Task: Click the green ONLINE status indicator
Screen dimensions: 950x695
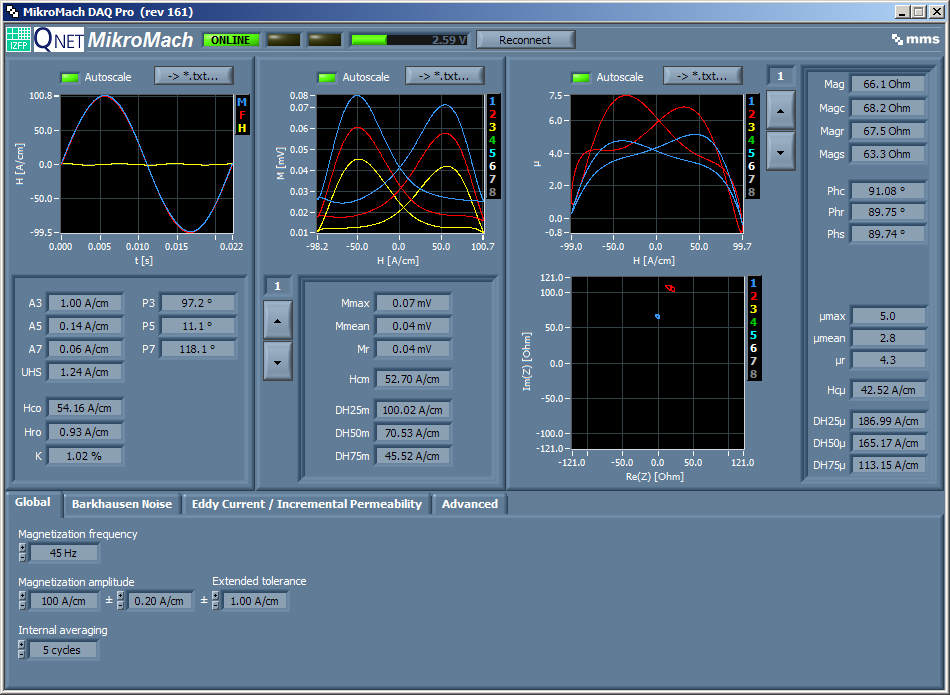Action: (x=231, y=40)
